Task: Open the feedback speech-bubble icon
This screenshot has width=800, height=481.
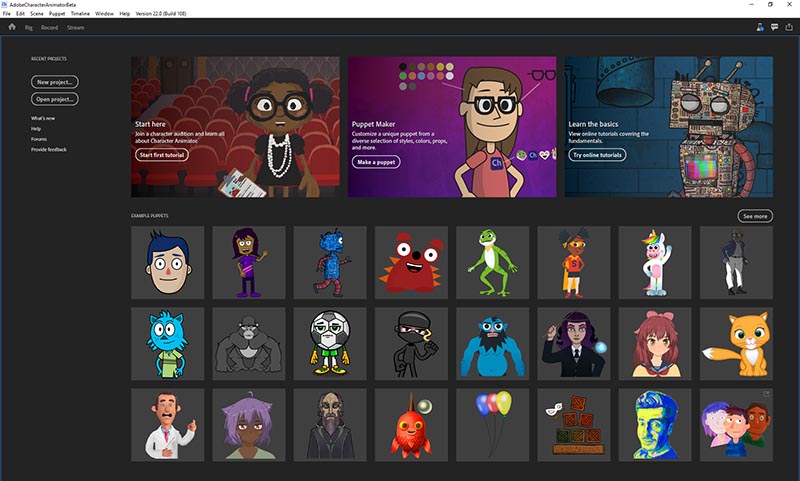Action: 774,28
